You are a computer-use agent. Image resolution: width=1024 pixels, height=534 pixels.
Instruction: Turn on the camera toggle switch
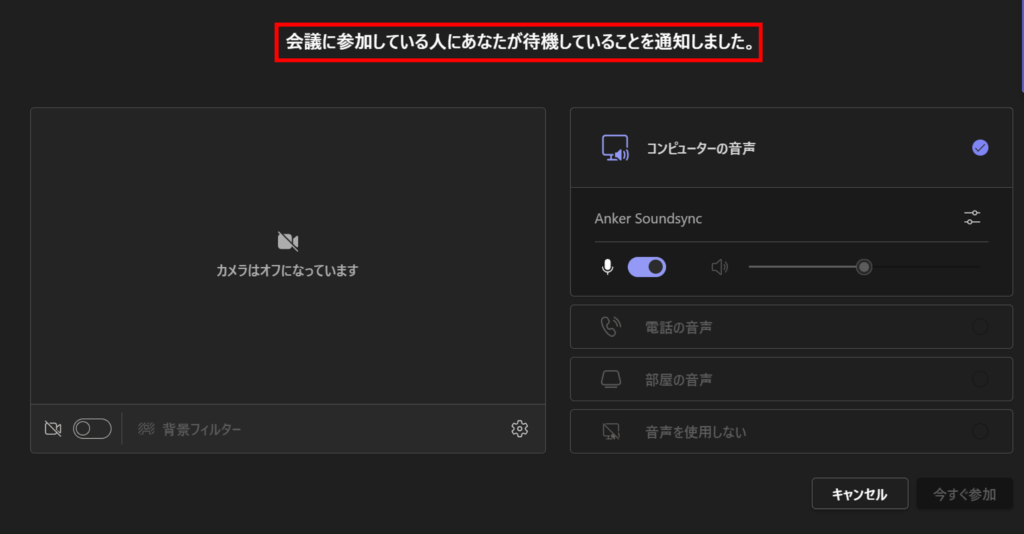[92, 429]
